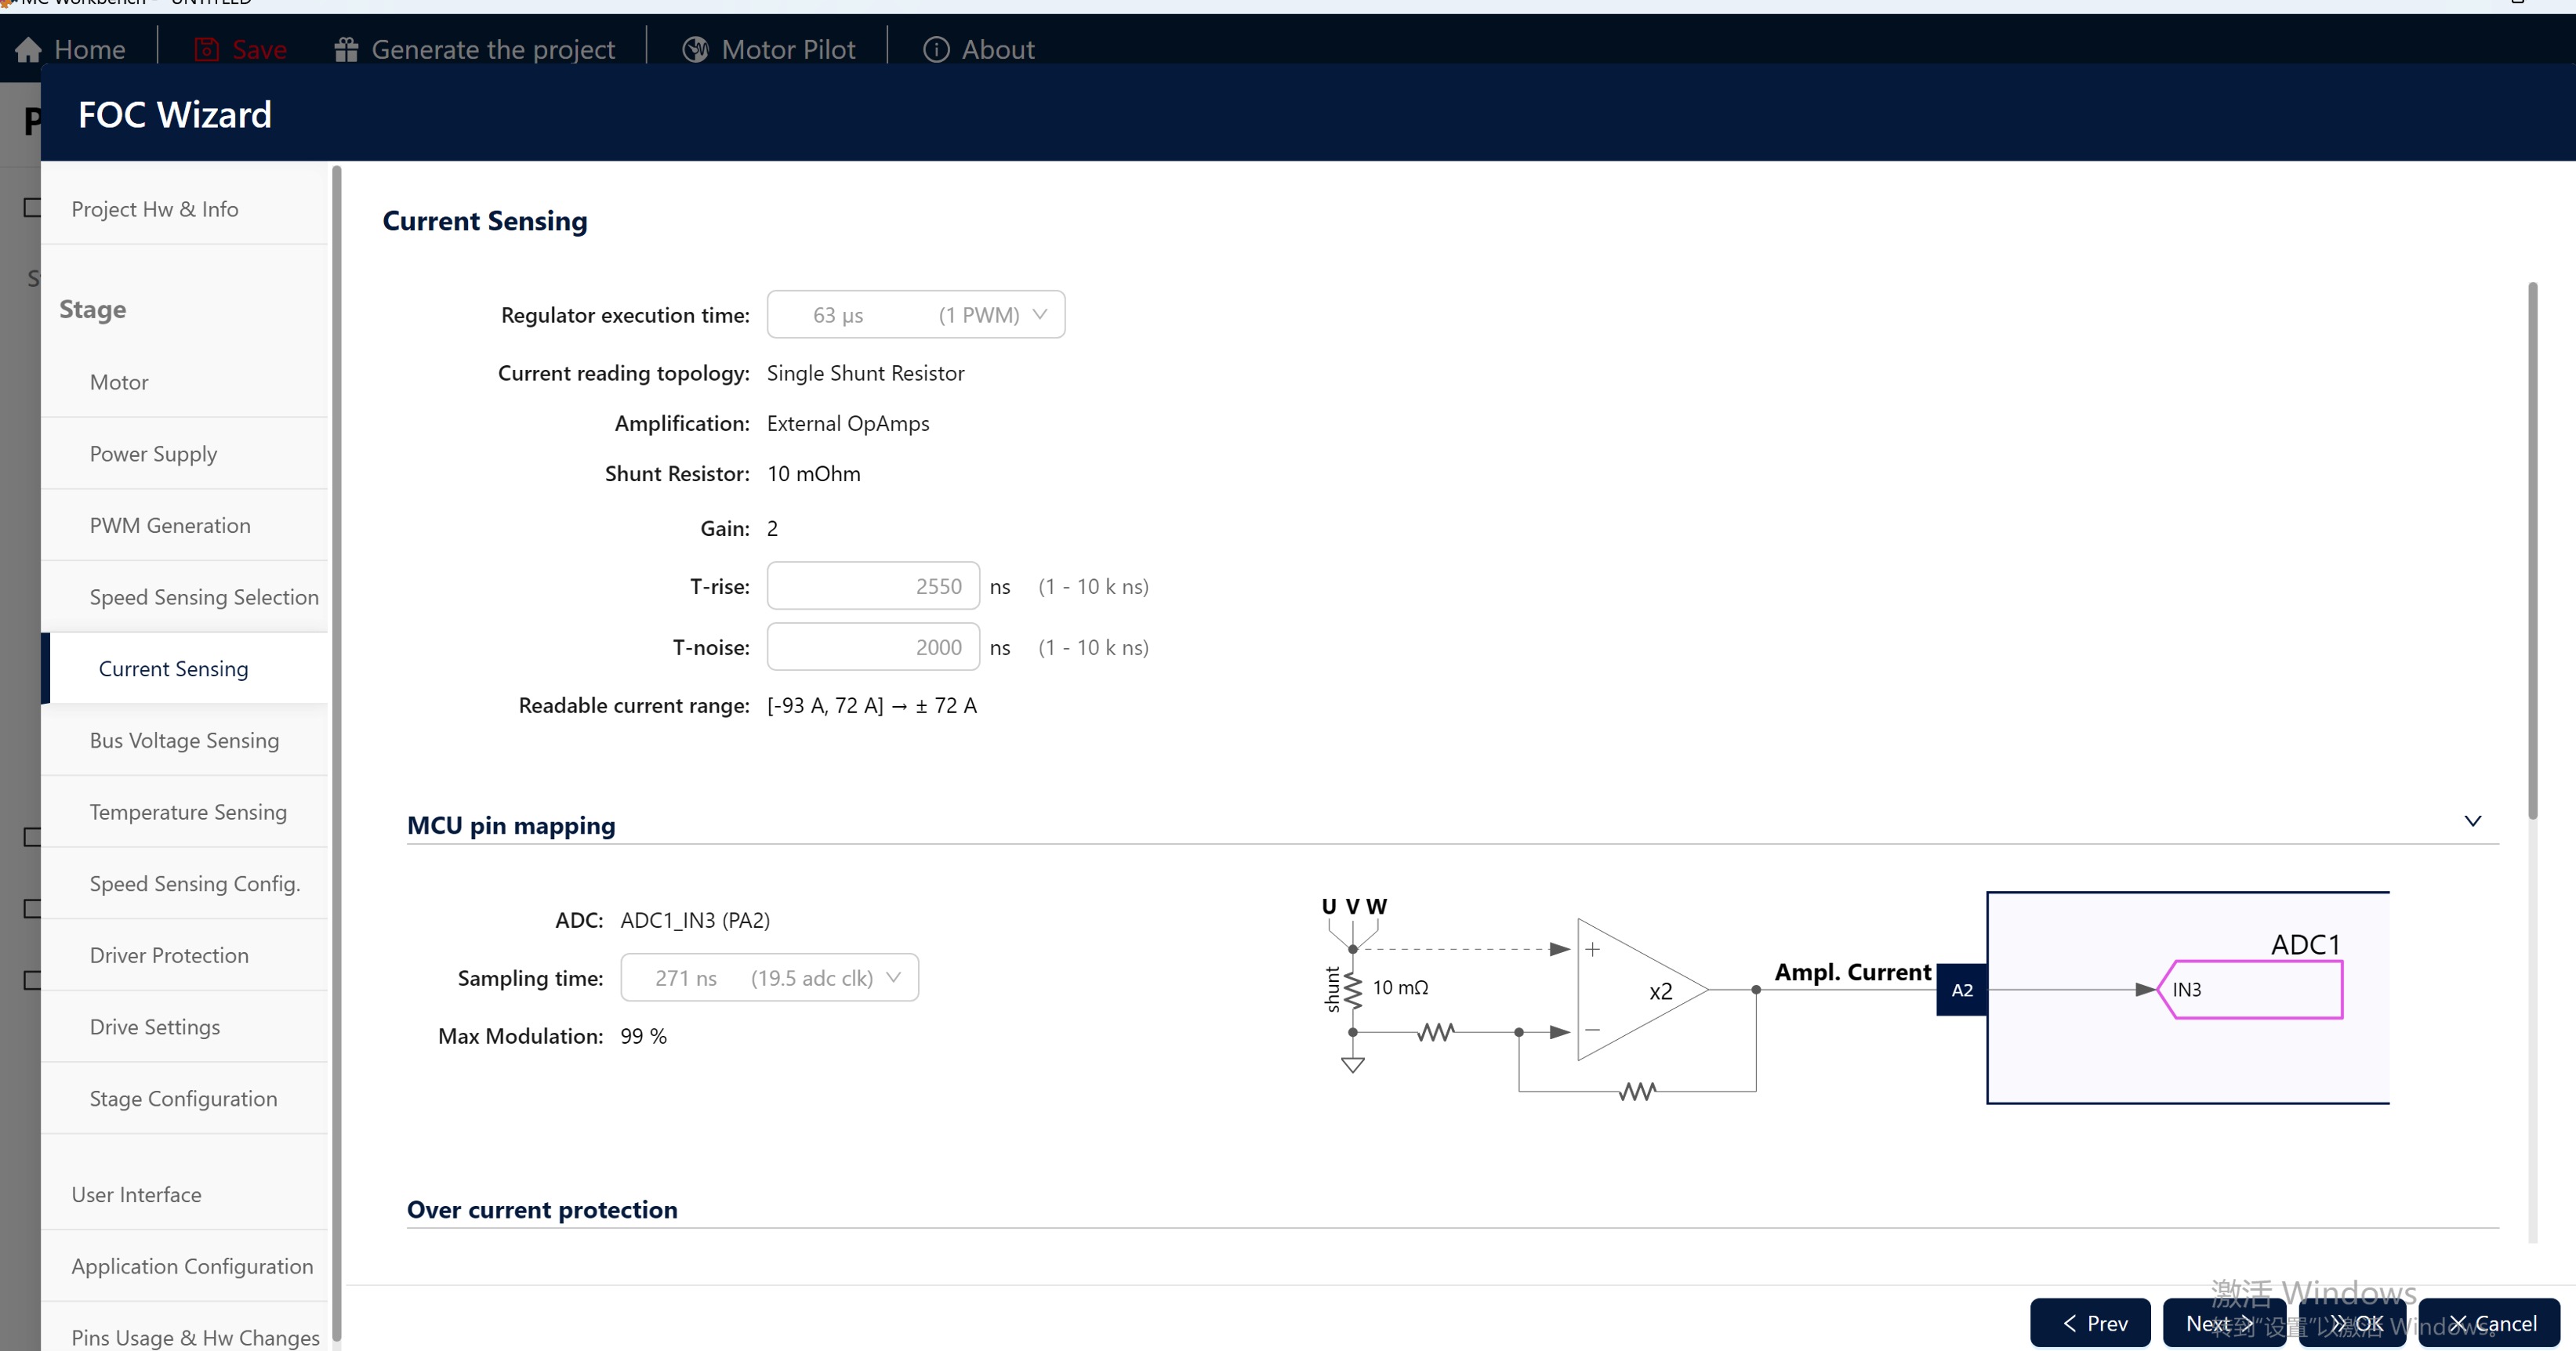Click the Home icon in the toolbar

[28, 49]
